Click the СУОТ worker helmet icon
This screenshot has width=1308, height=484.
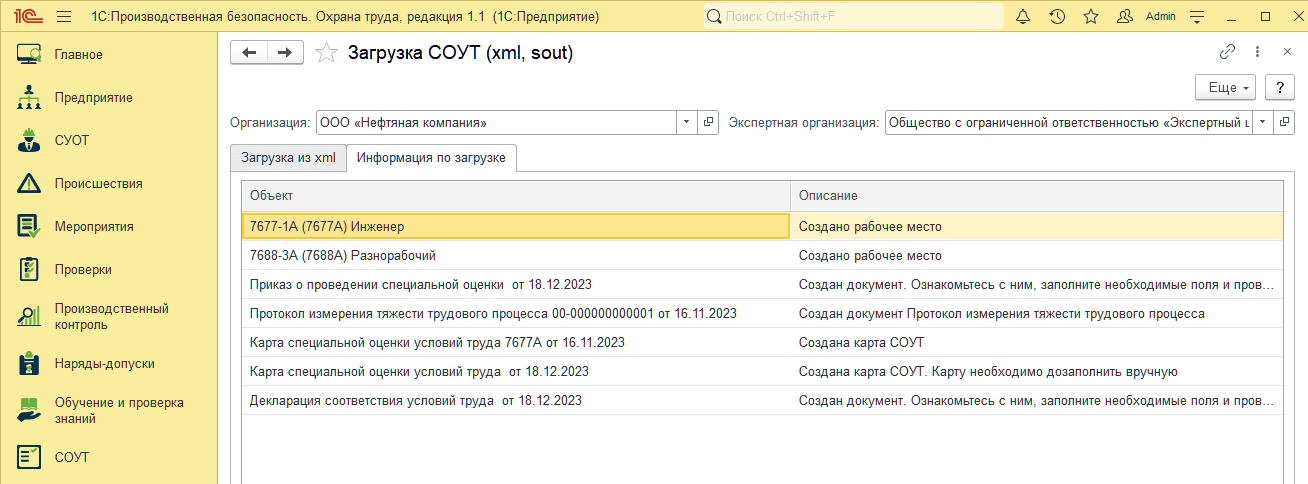(28, 141)
